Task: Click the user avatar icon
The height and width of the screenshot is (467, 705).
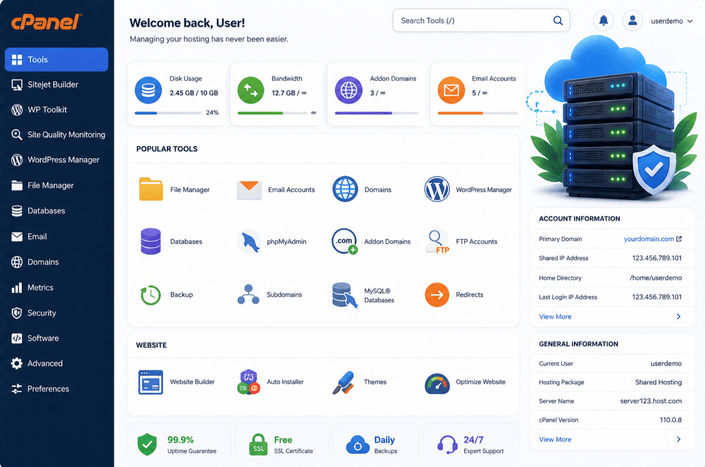Action: pos(632,21)
